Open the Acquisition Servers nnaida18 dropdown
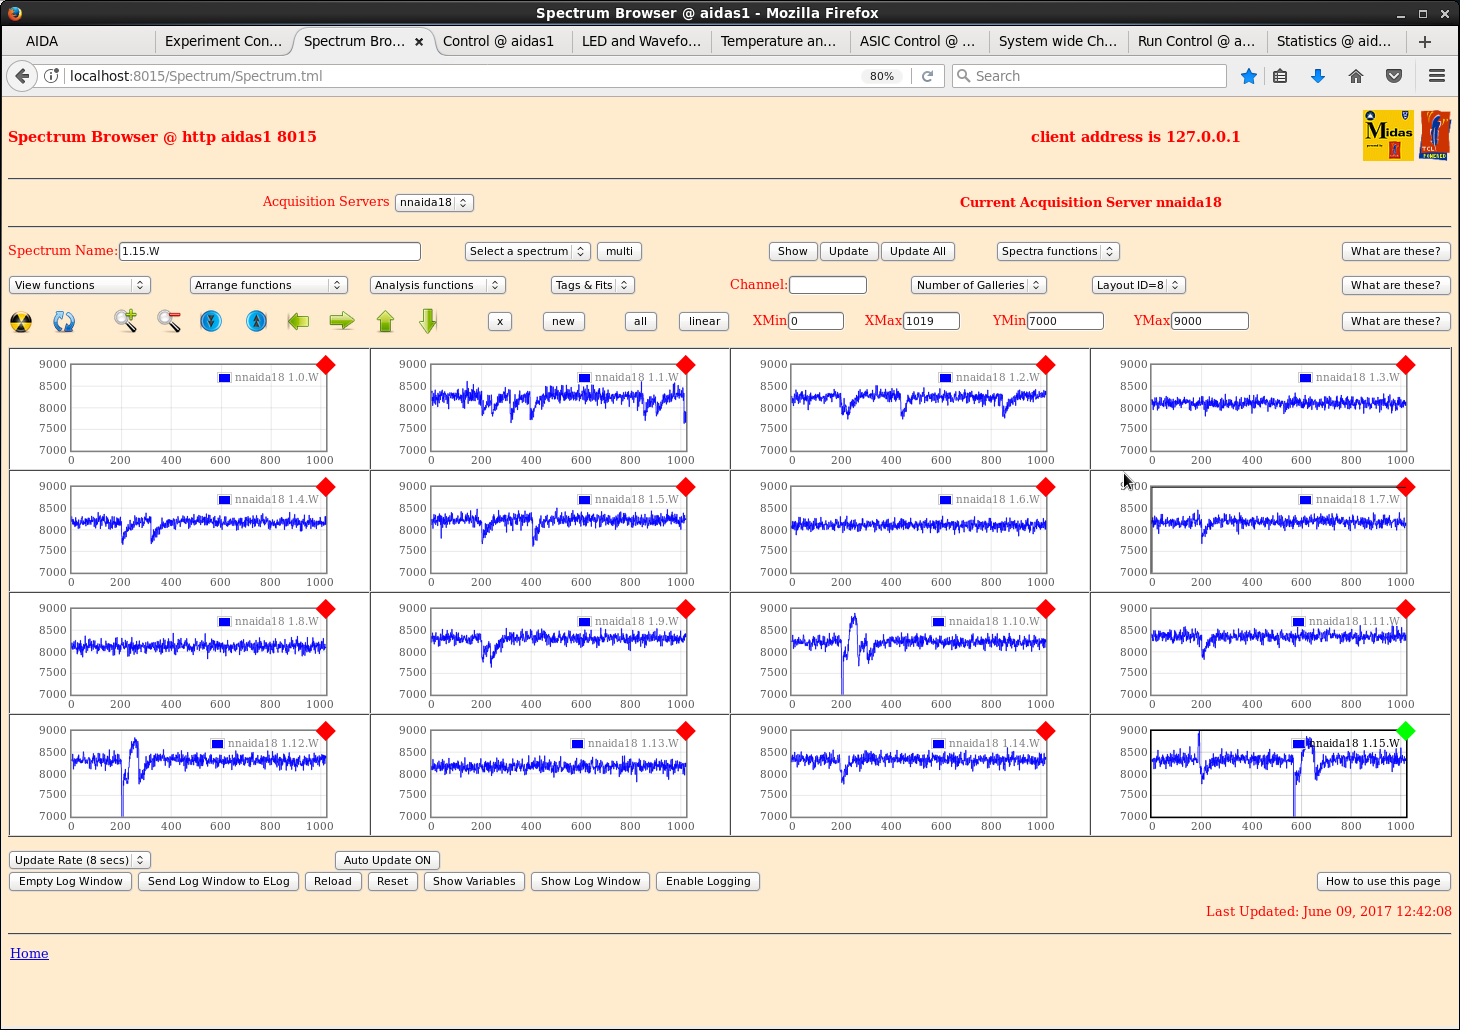Viewport: 1460px width, 1030px height. [434, 202]
